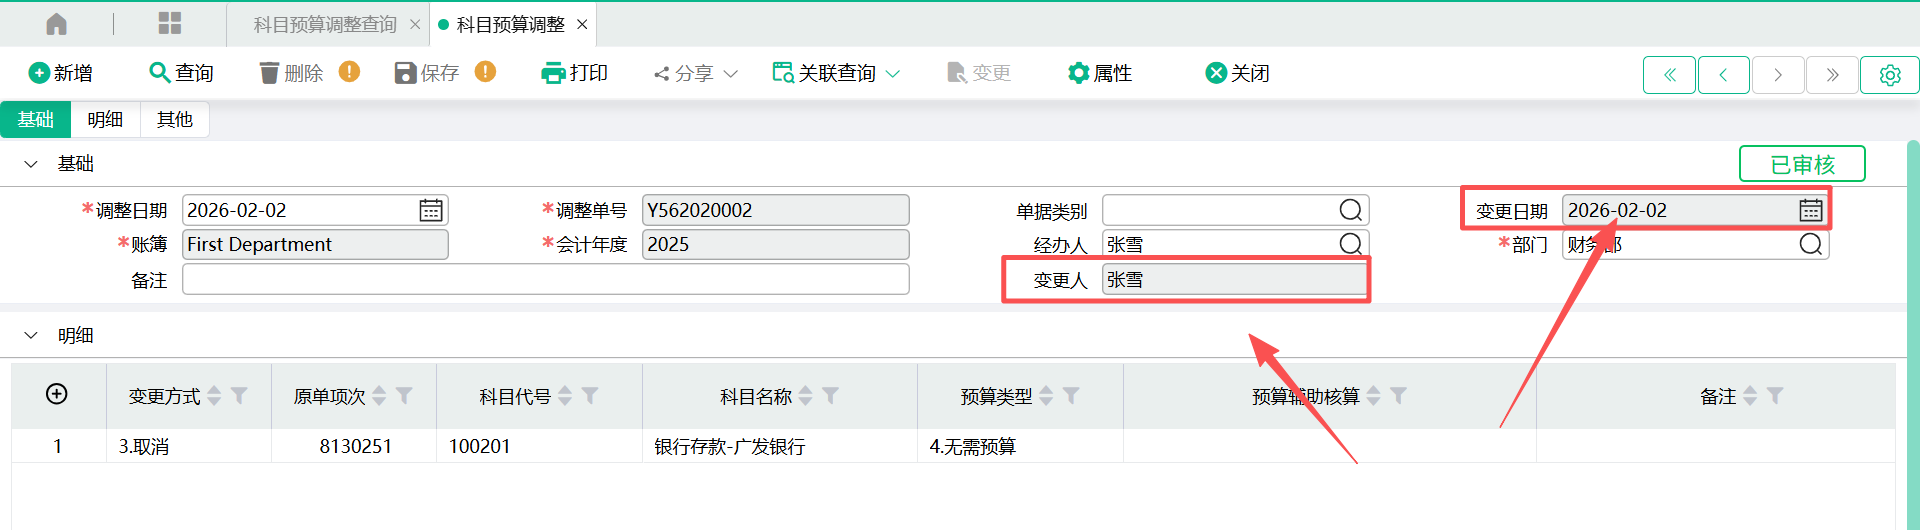Click the 备注 input field
1920x530 pixels.
point(545,280)
